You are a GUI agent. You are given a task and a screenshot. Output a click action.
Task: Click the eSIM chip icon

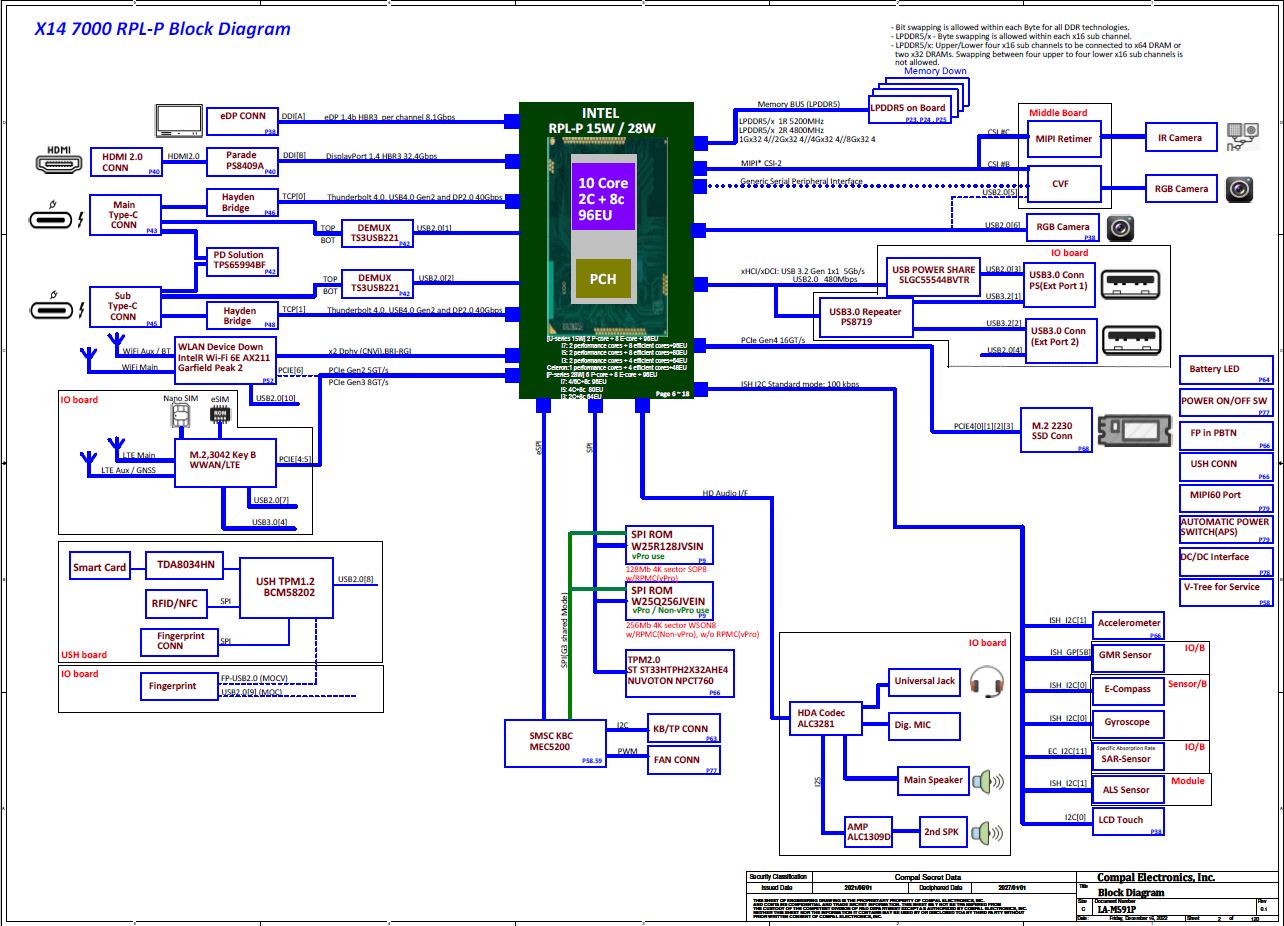(220, 413)
